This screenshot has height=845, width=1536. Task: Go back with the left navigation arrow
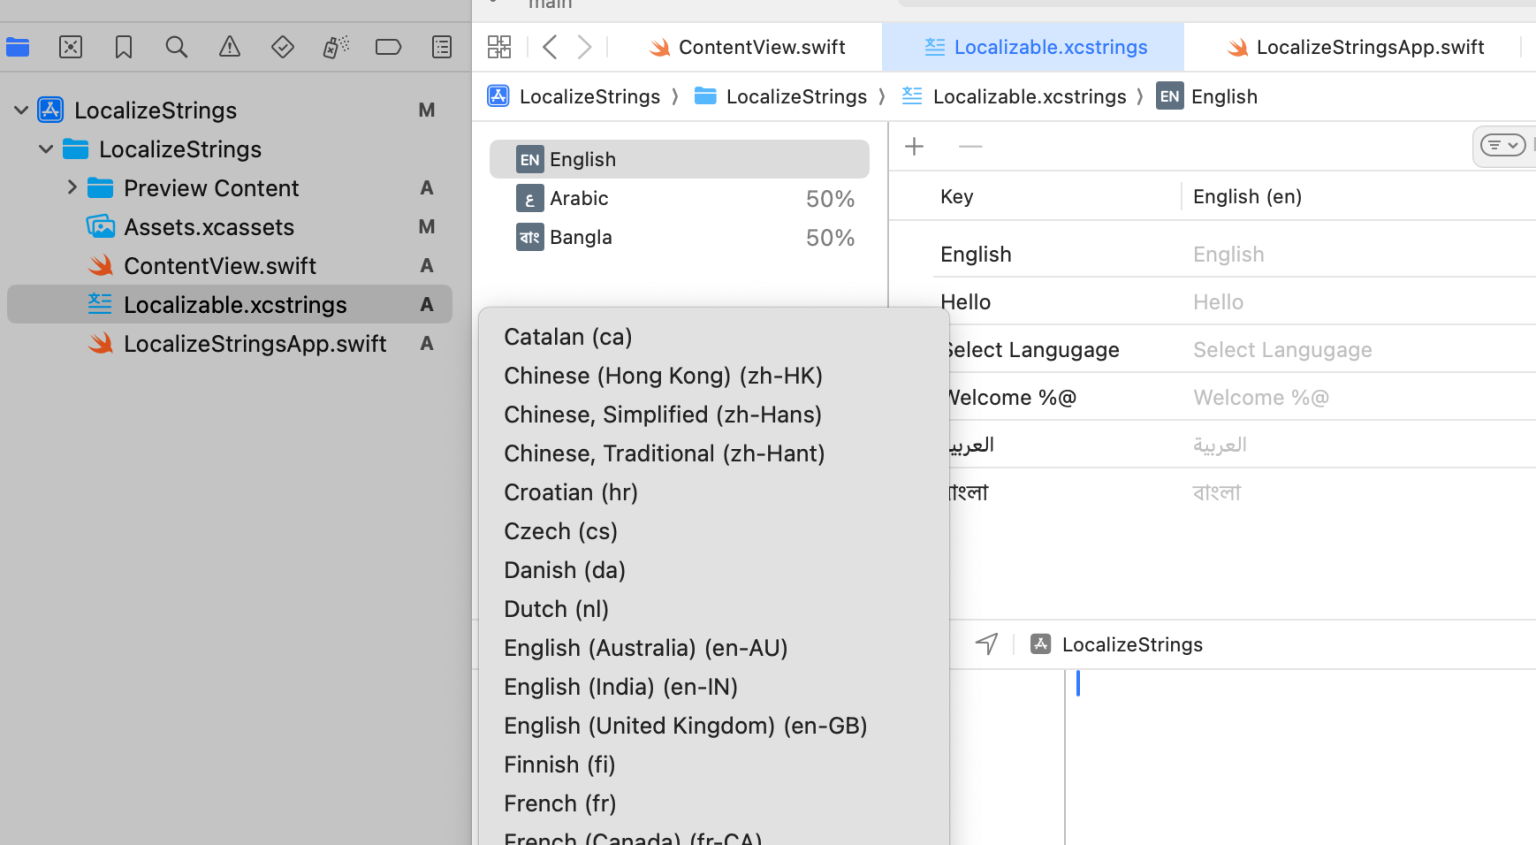[550, 47]
